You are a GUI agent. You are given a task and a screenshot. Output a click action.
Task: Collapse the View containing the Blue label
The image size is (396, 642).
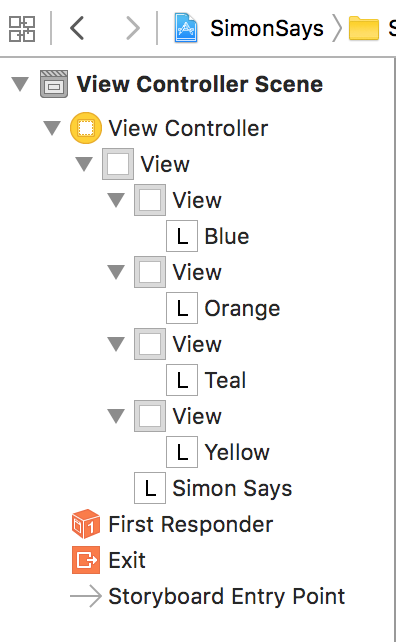coord(116,200)
